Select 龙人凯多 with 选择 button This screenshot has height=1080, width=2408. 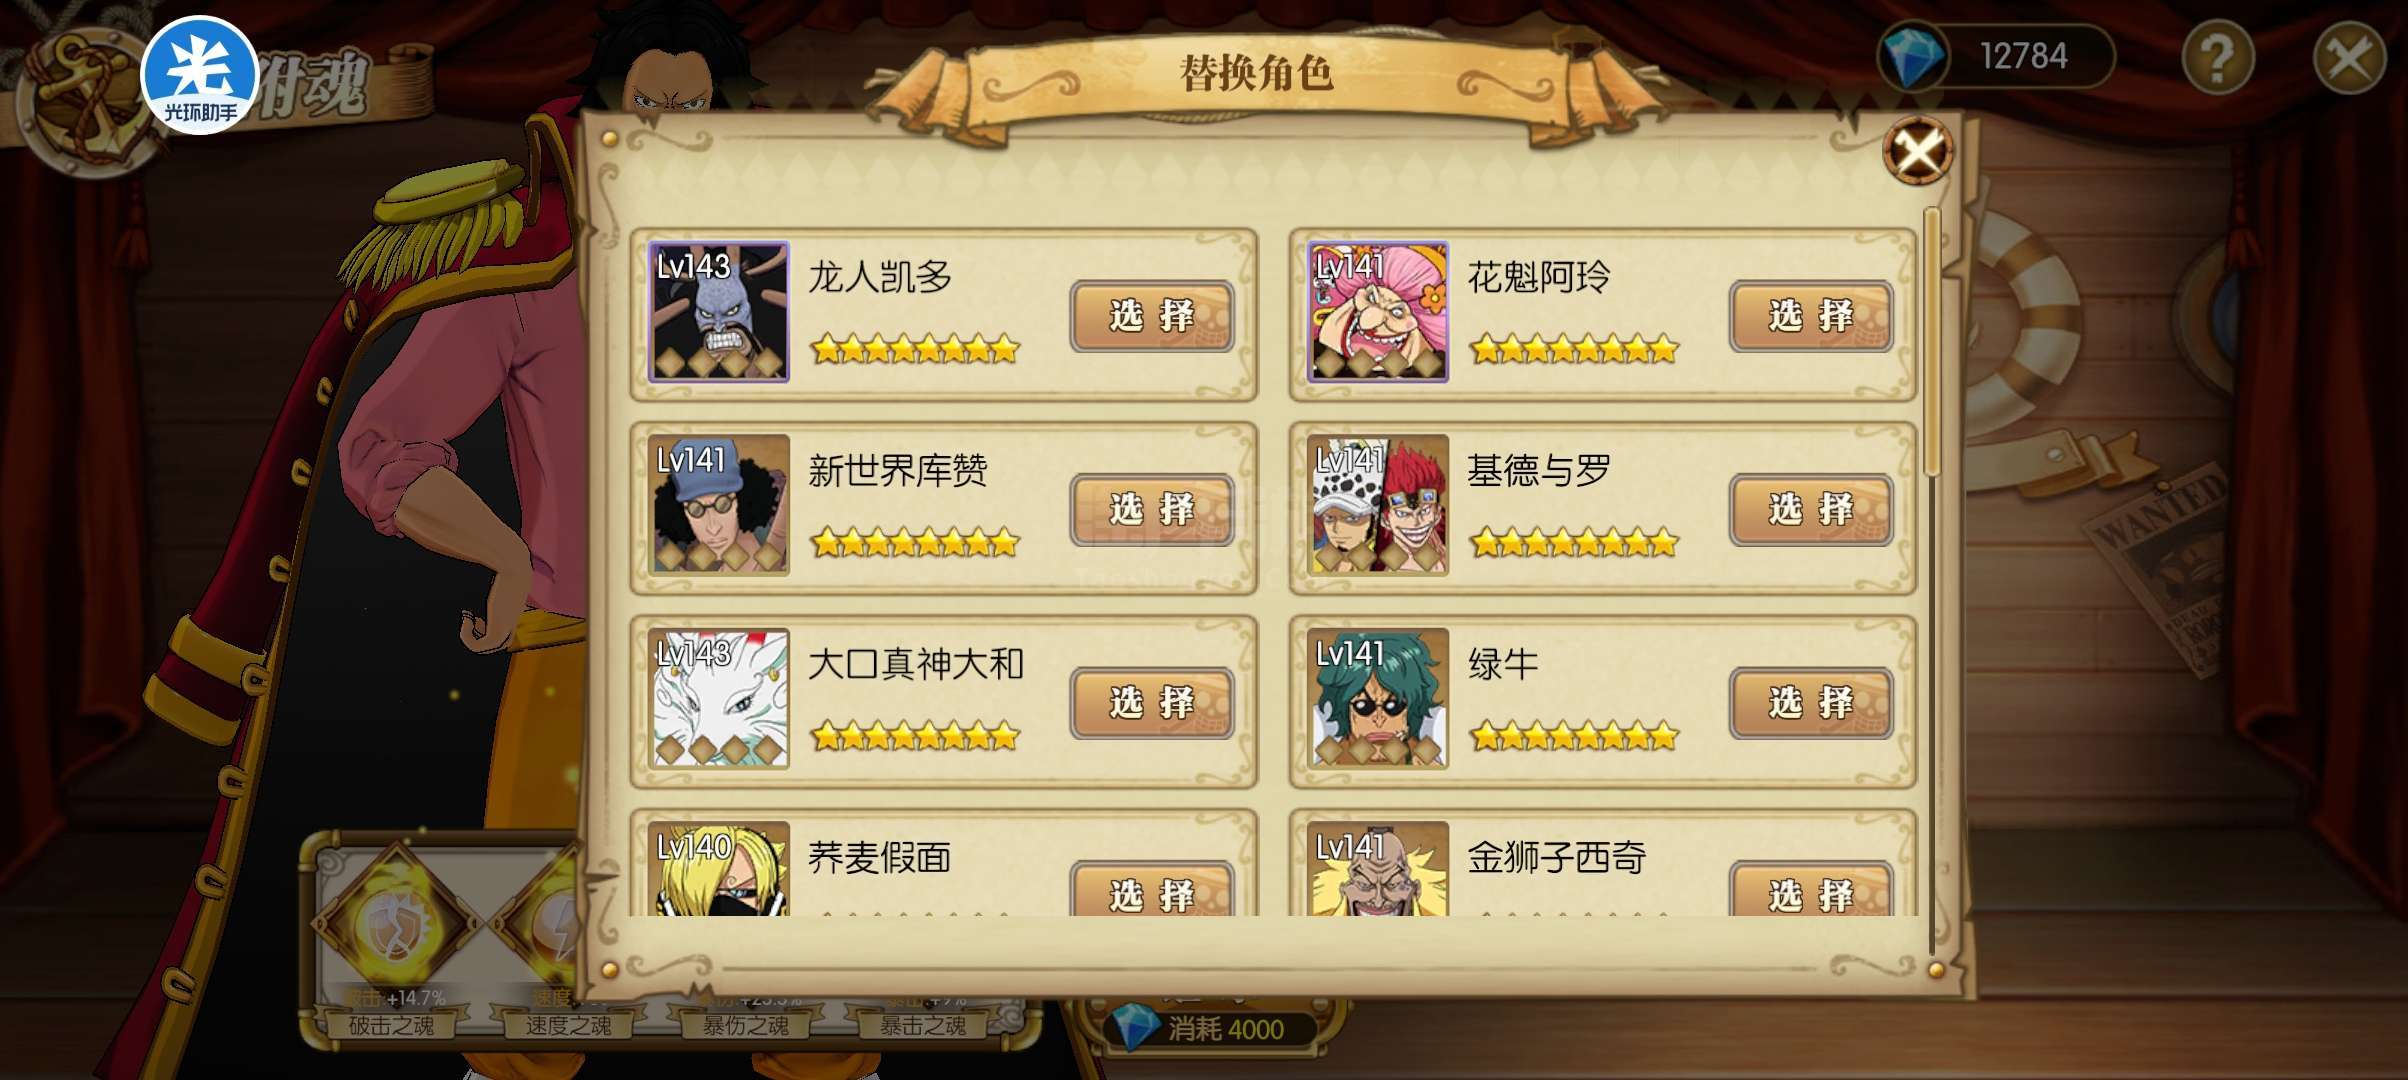[1152, 316]
